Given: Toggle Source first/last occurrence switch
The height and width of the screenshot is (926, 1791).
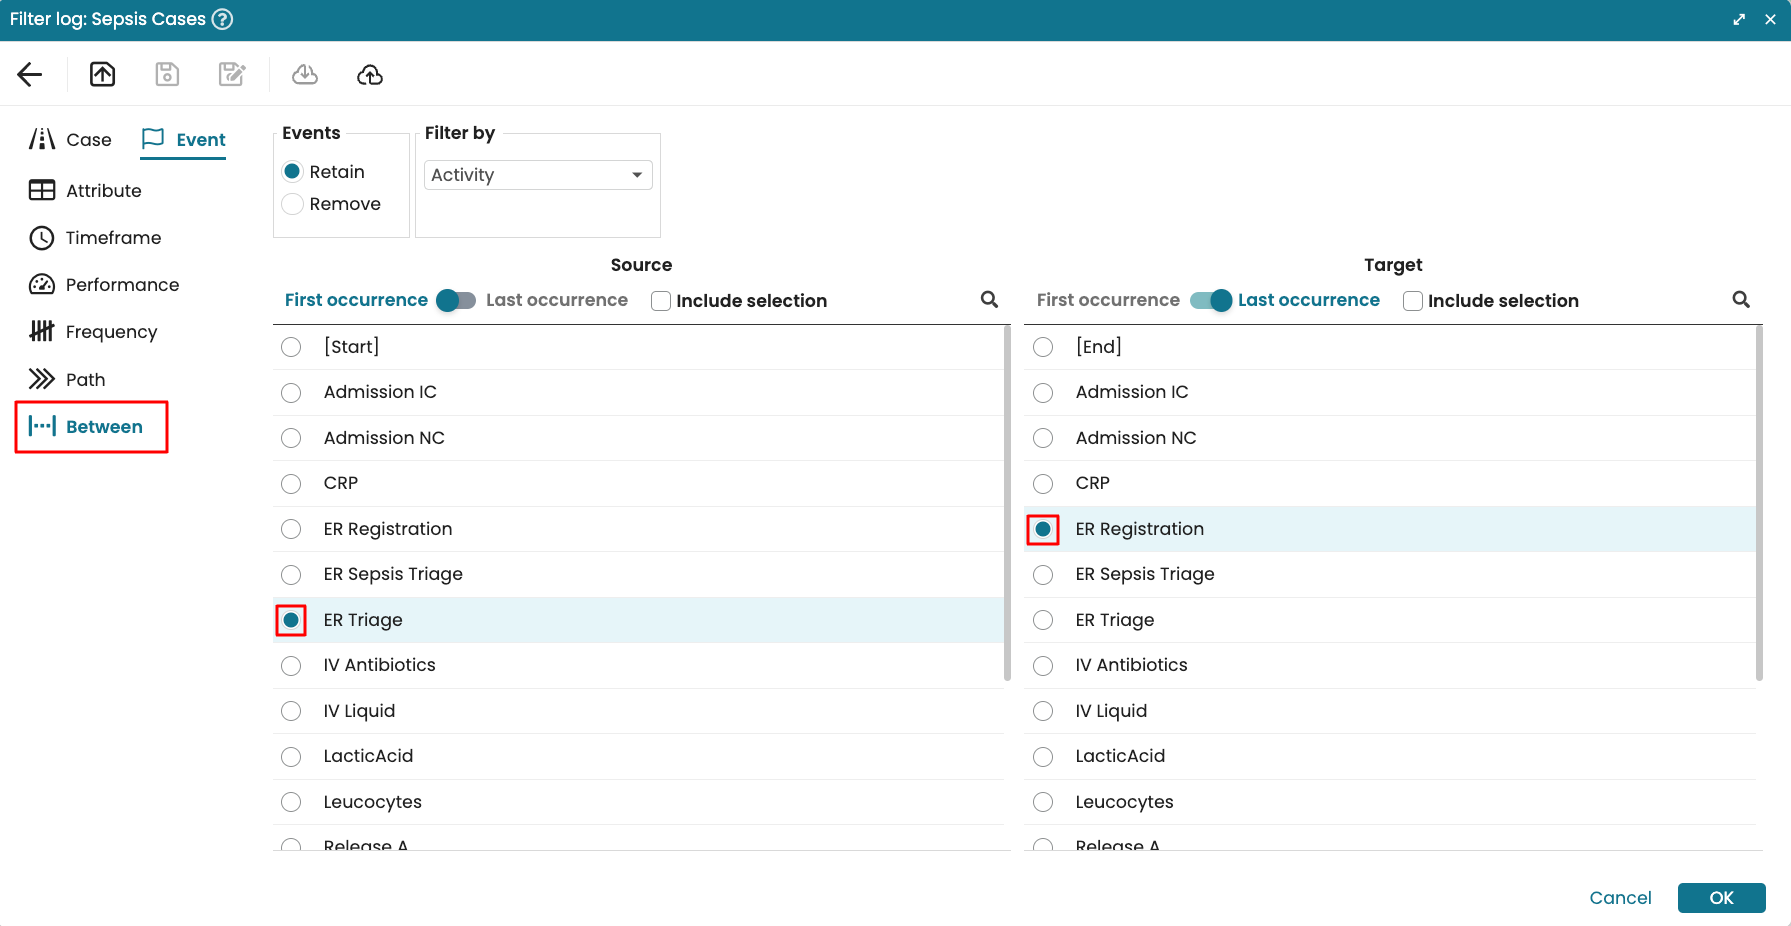Looking at the screenshot, I should pyautogui.click(x=456, y=300).
